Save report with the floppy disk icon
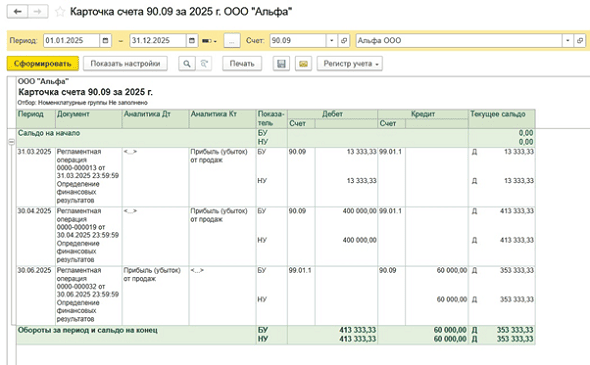Viewport: 590px width, 365px height. pyautogui.click(x=281, y=64)
